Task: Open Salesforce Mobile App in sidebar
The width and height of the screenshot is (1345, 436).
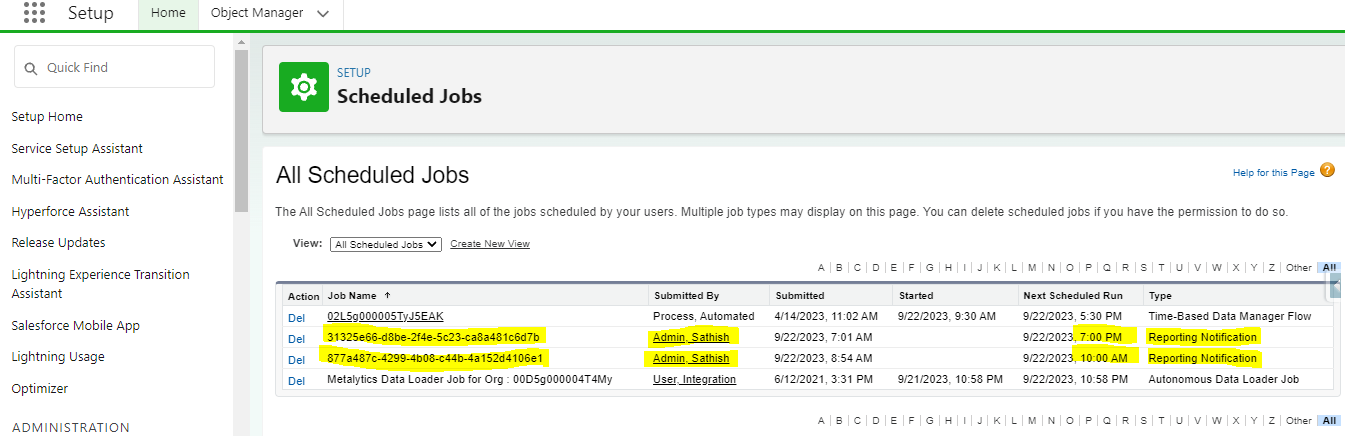Action: pyautogui.click(x=75, y=326)
